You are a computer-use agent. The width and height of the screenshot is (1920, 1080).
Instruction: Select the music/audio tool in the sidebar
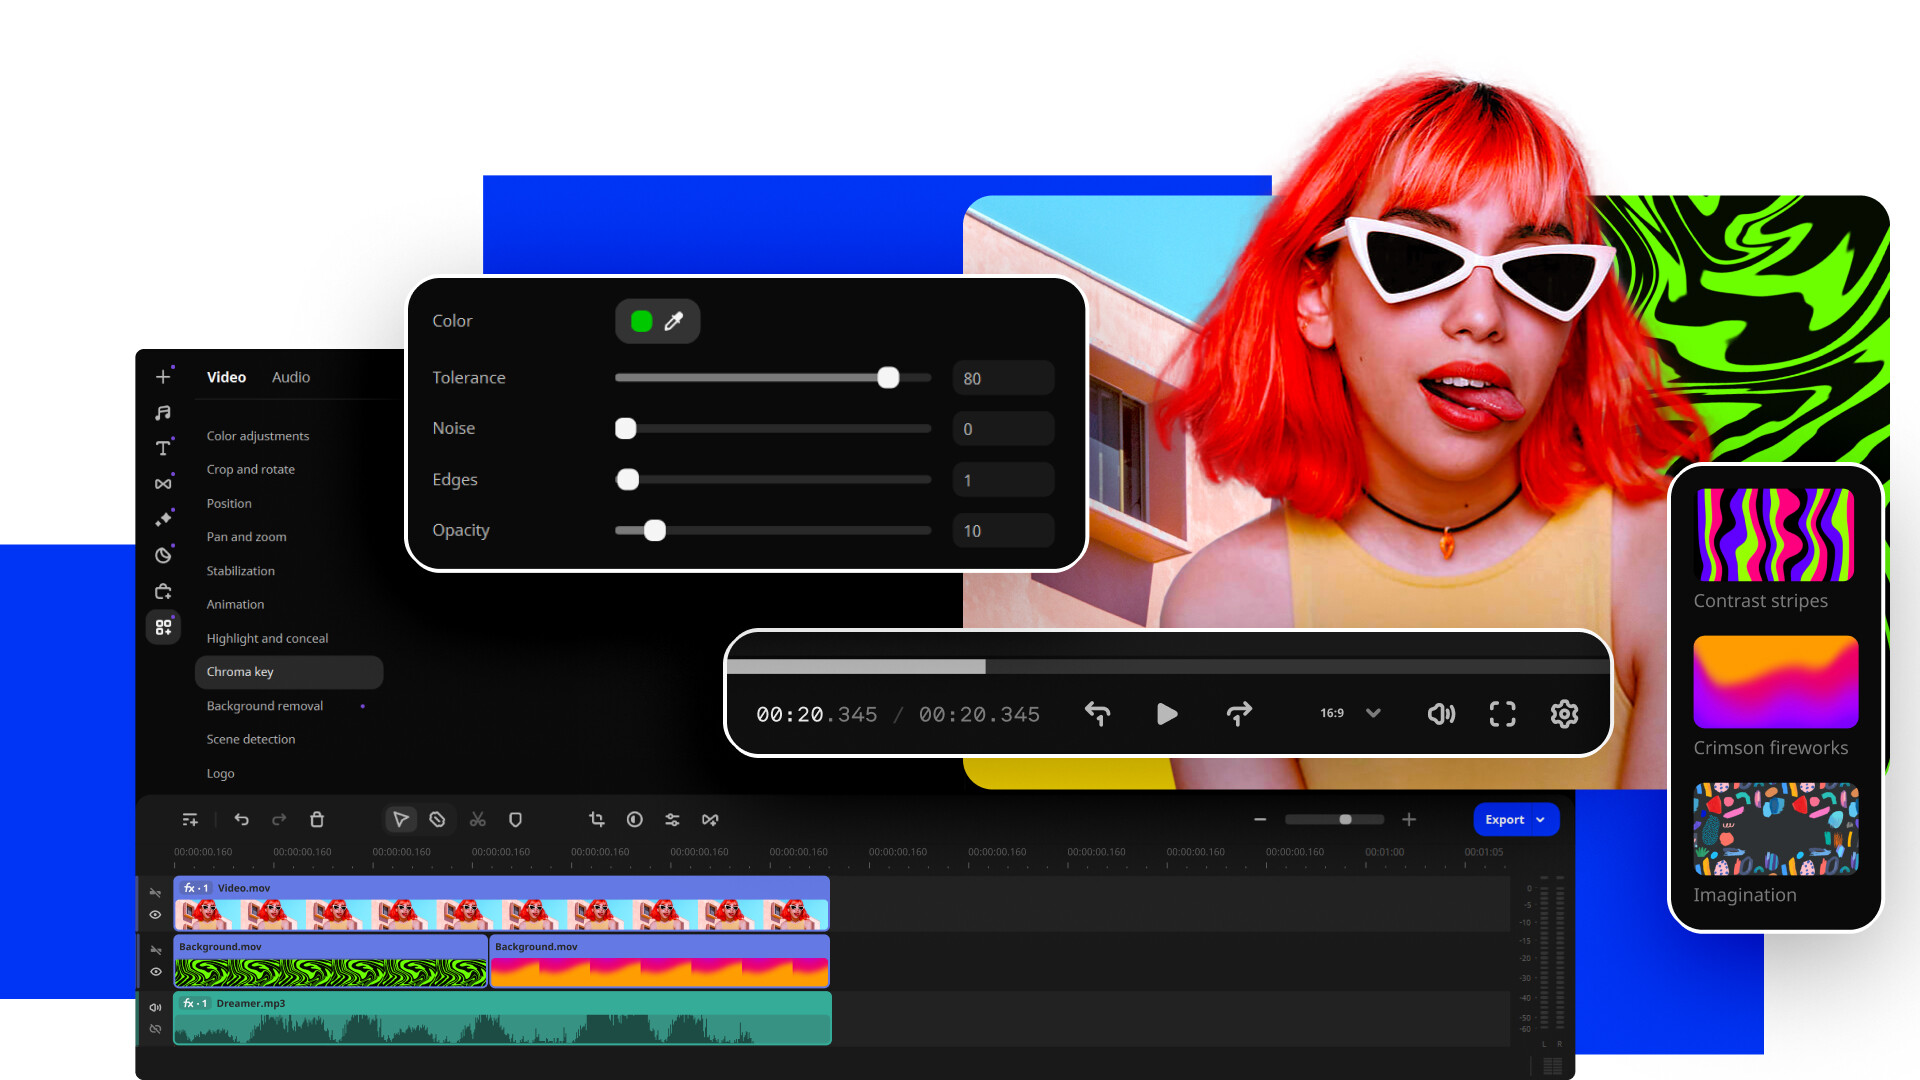(163, 412)
